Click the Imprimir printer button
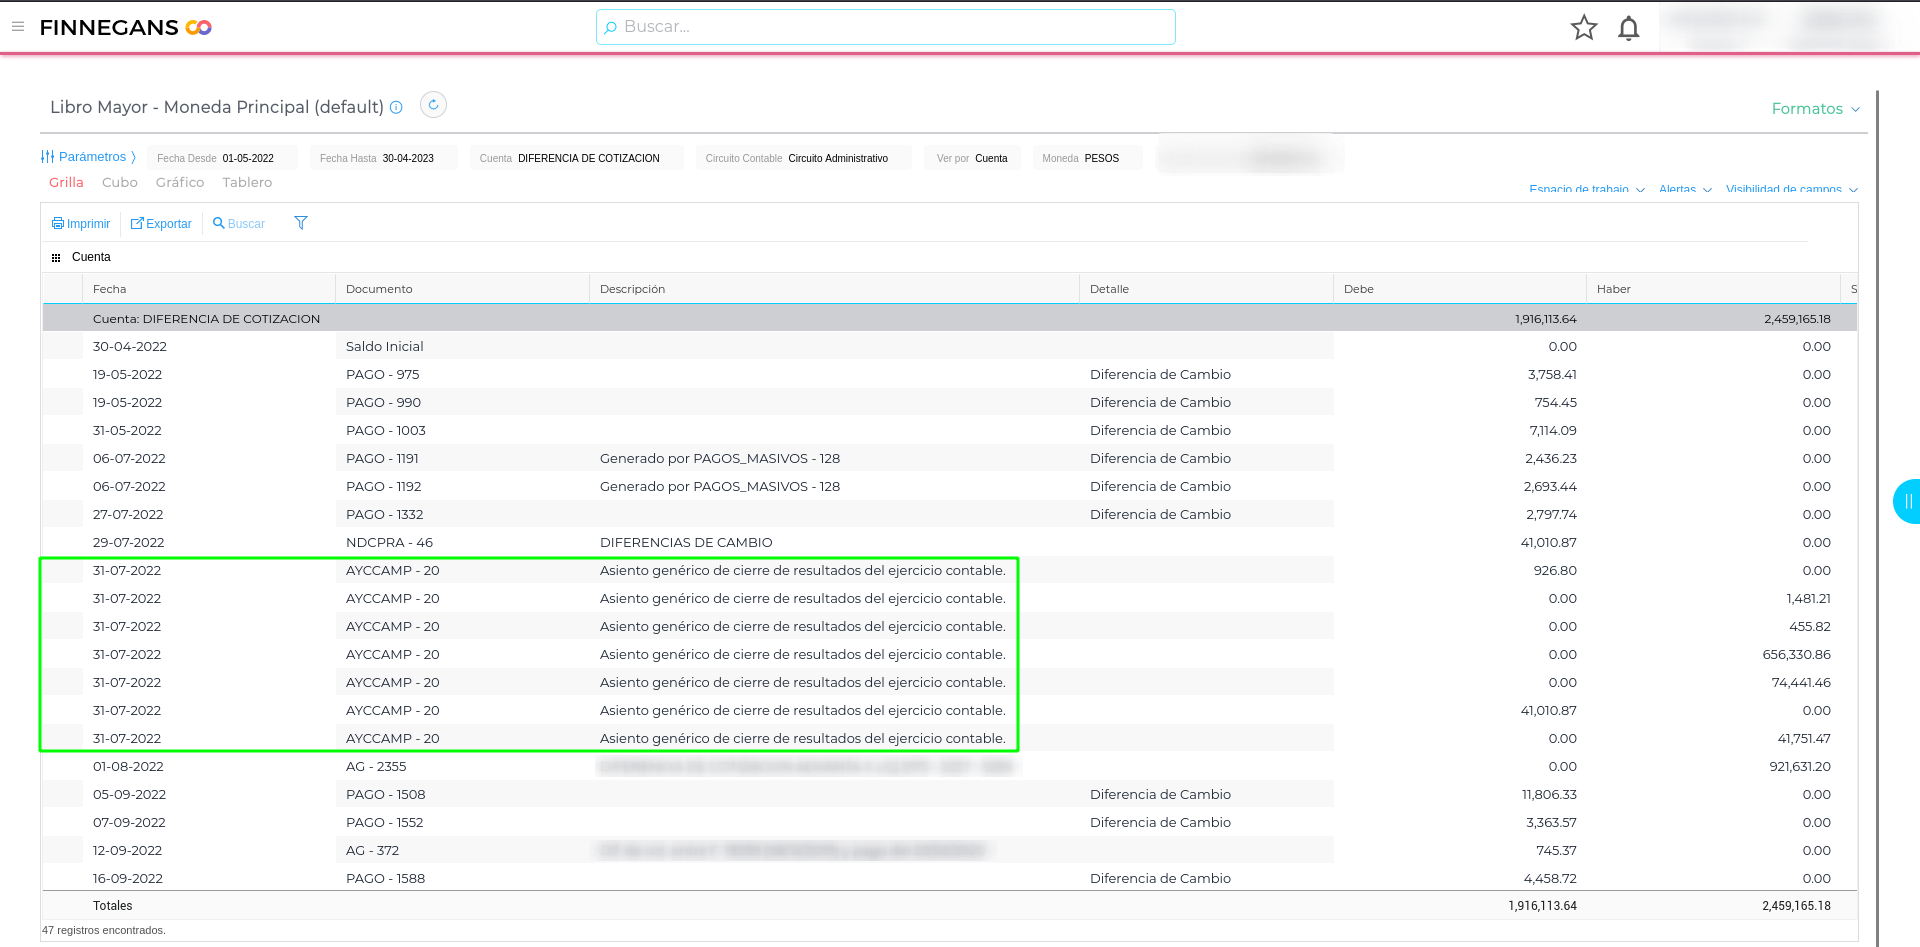Screen dimensions: 1920x947 (81, 224)
